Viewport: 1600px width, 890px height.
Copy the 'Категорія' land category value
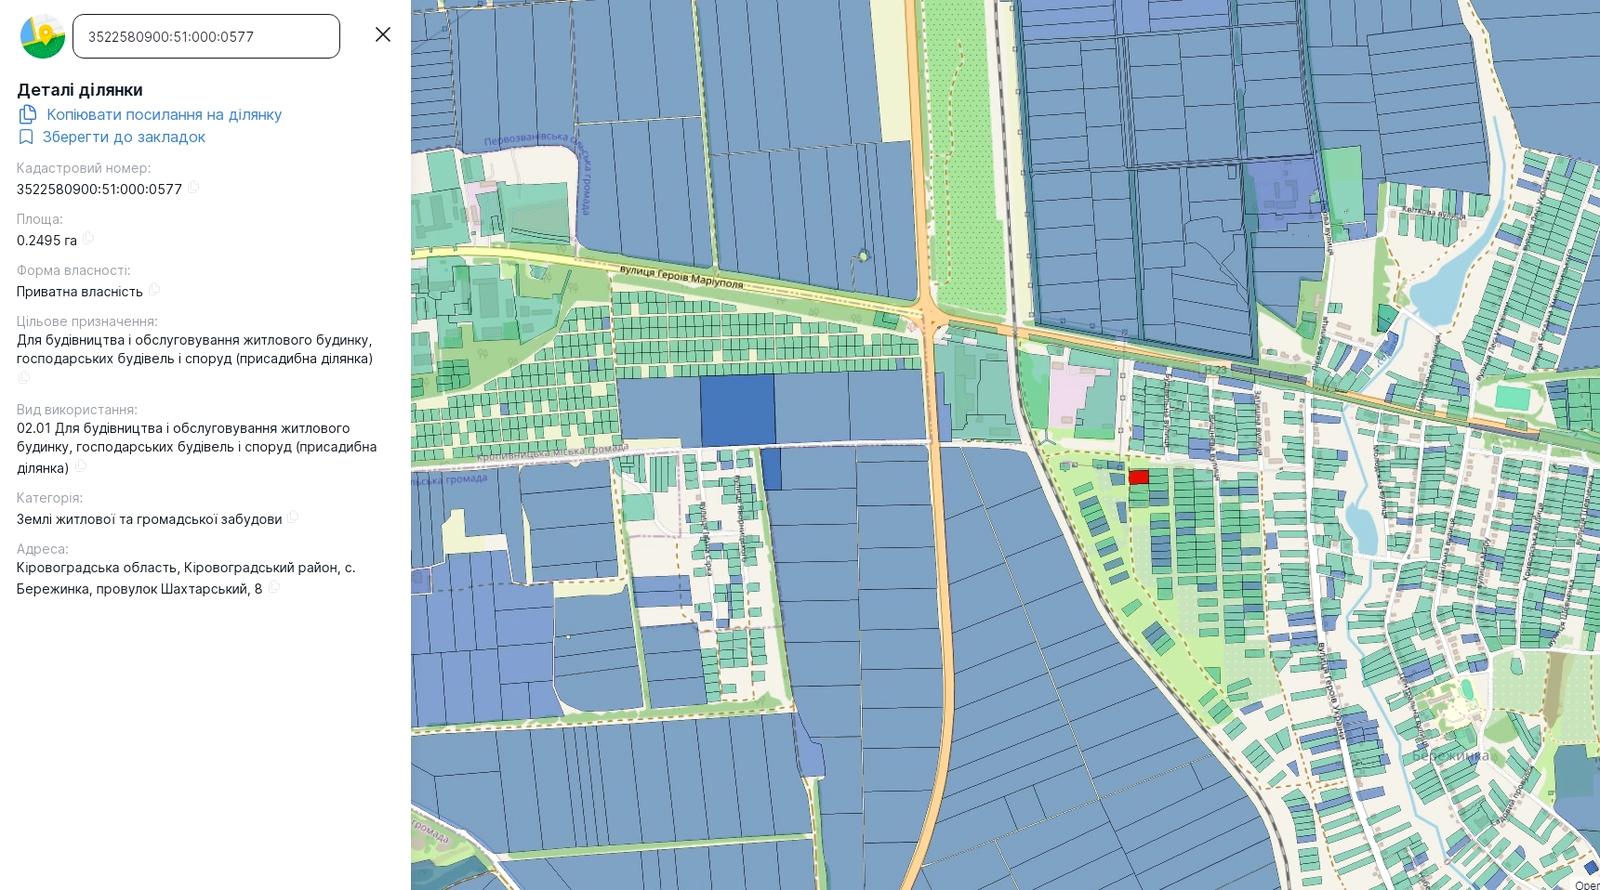pos(293,517)
